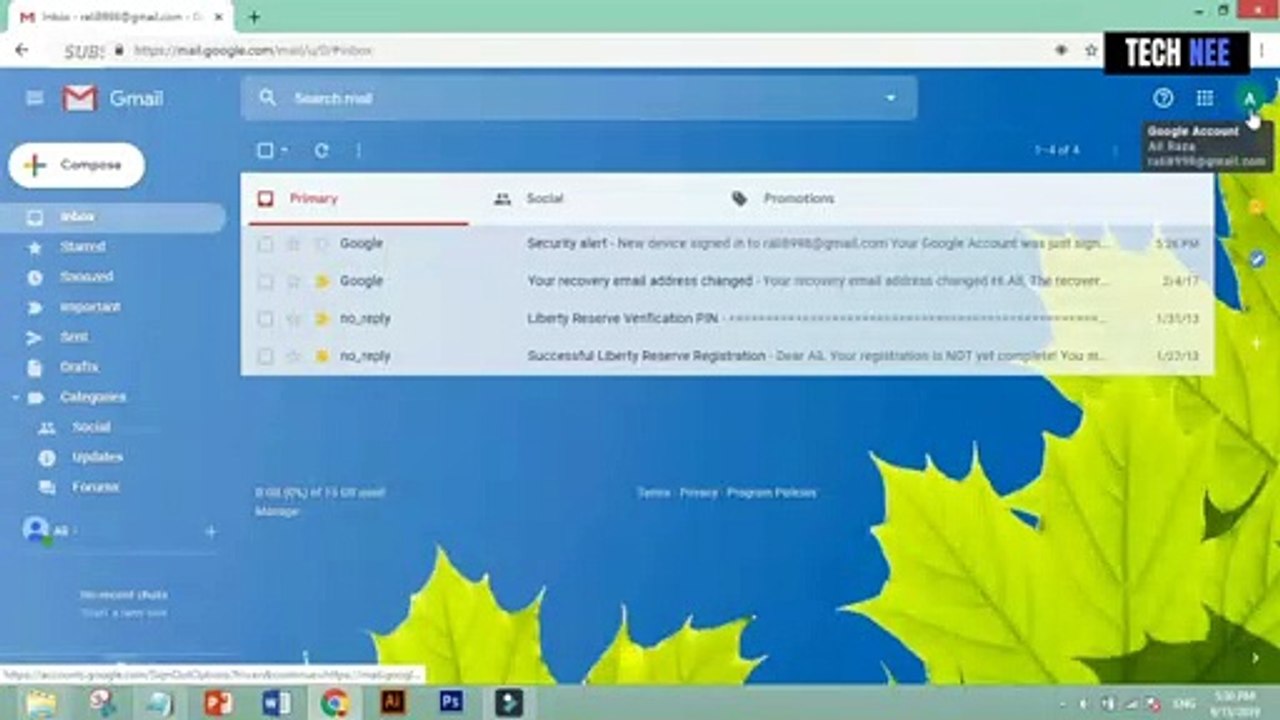Open the main menu hamburger icon
The image size is (1280, 720).
pyautogui.click(x=34, y=98)
